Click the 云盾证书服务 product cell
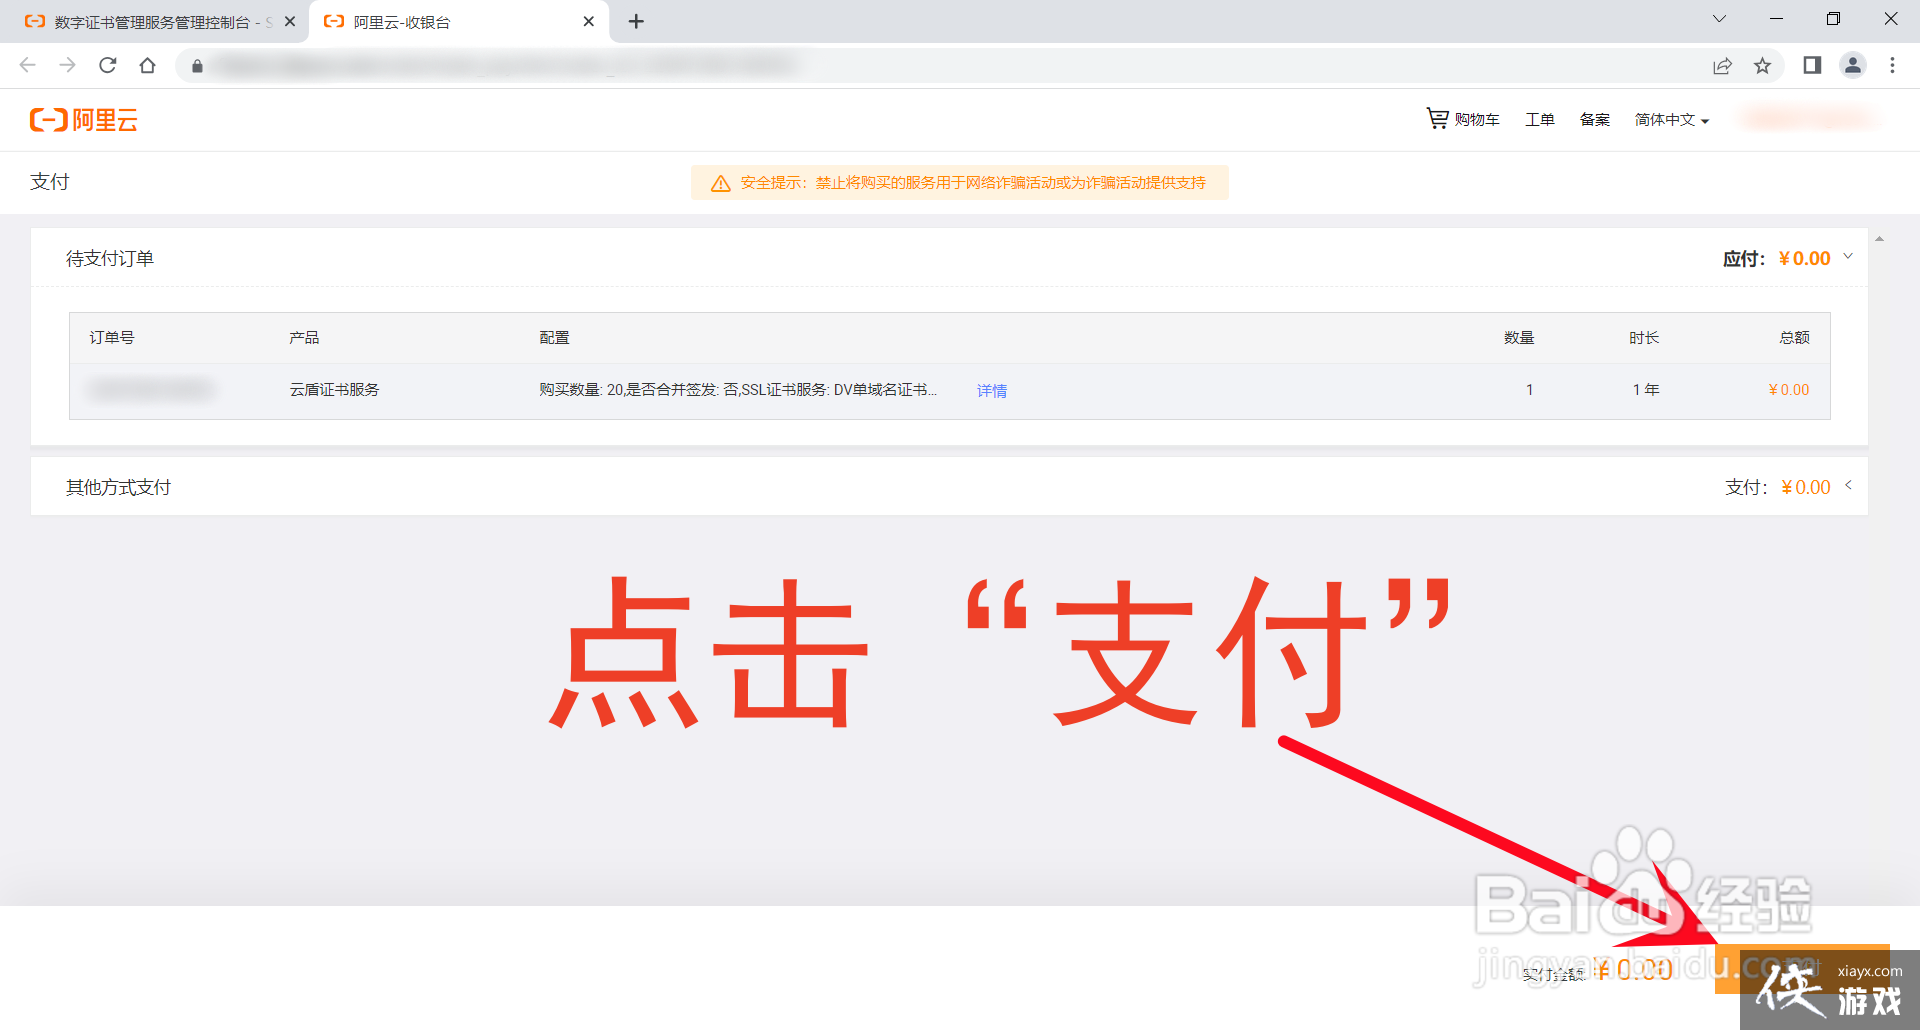The height and width of the screenshot is (1030, 1920). (334, 389)
